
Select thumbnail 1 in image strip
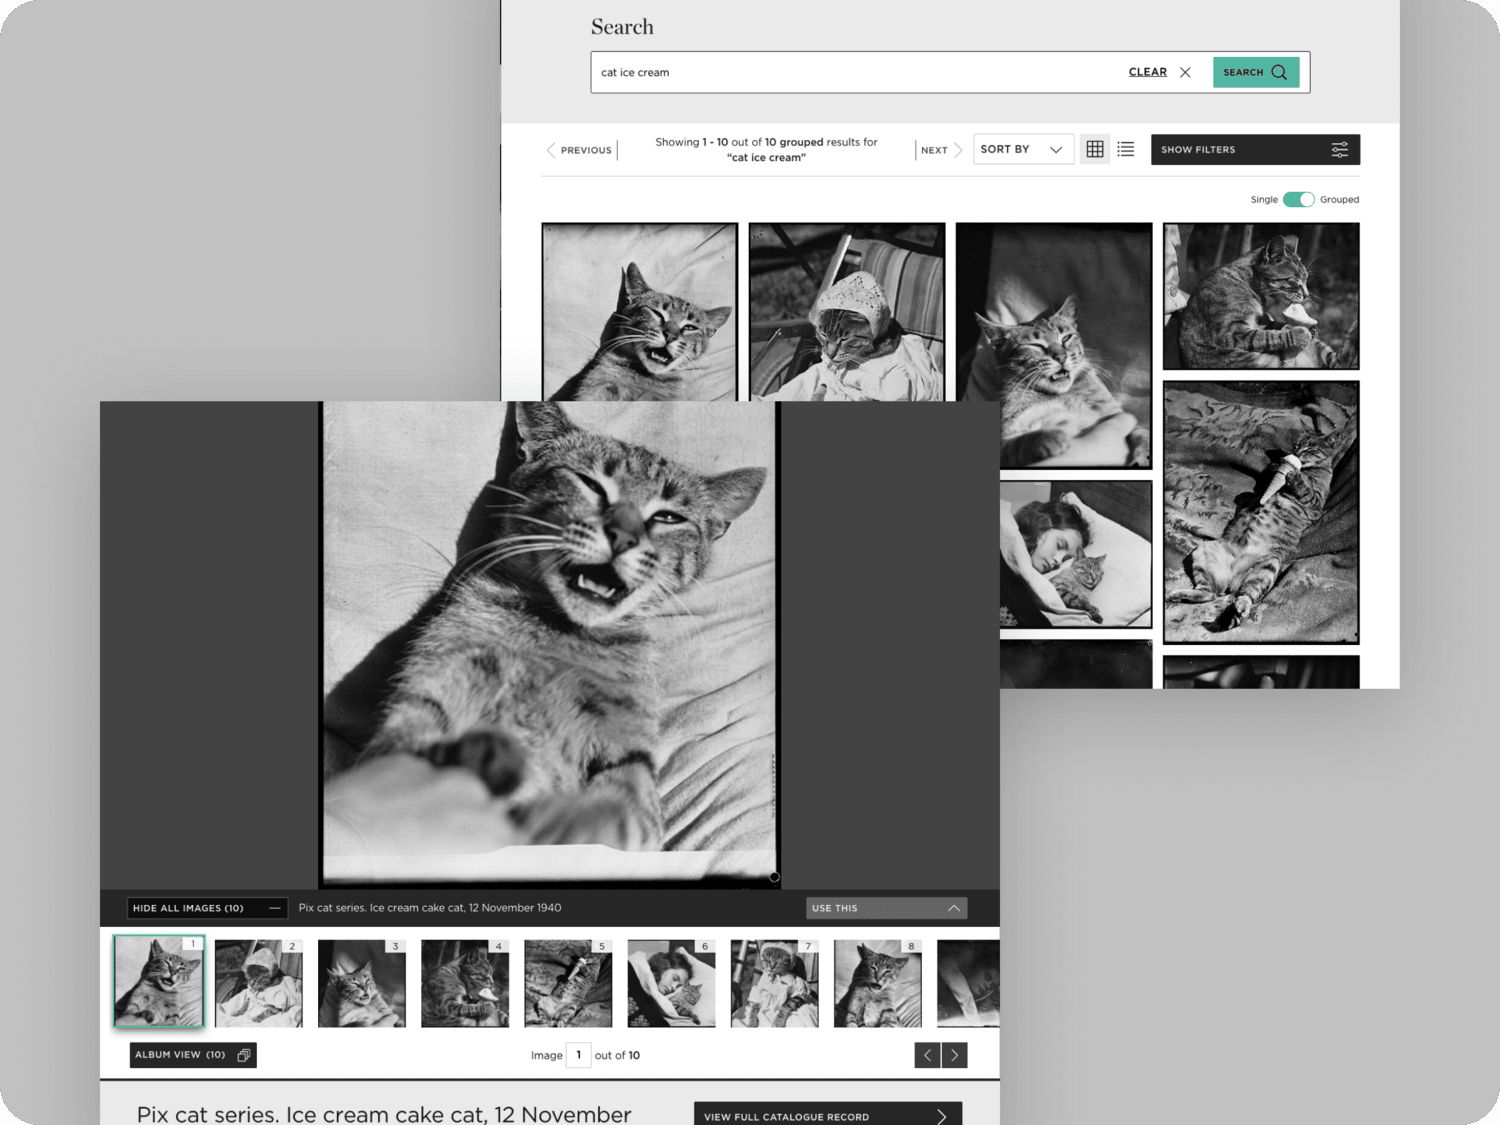[x=158, y=981]
